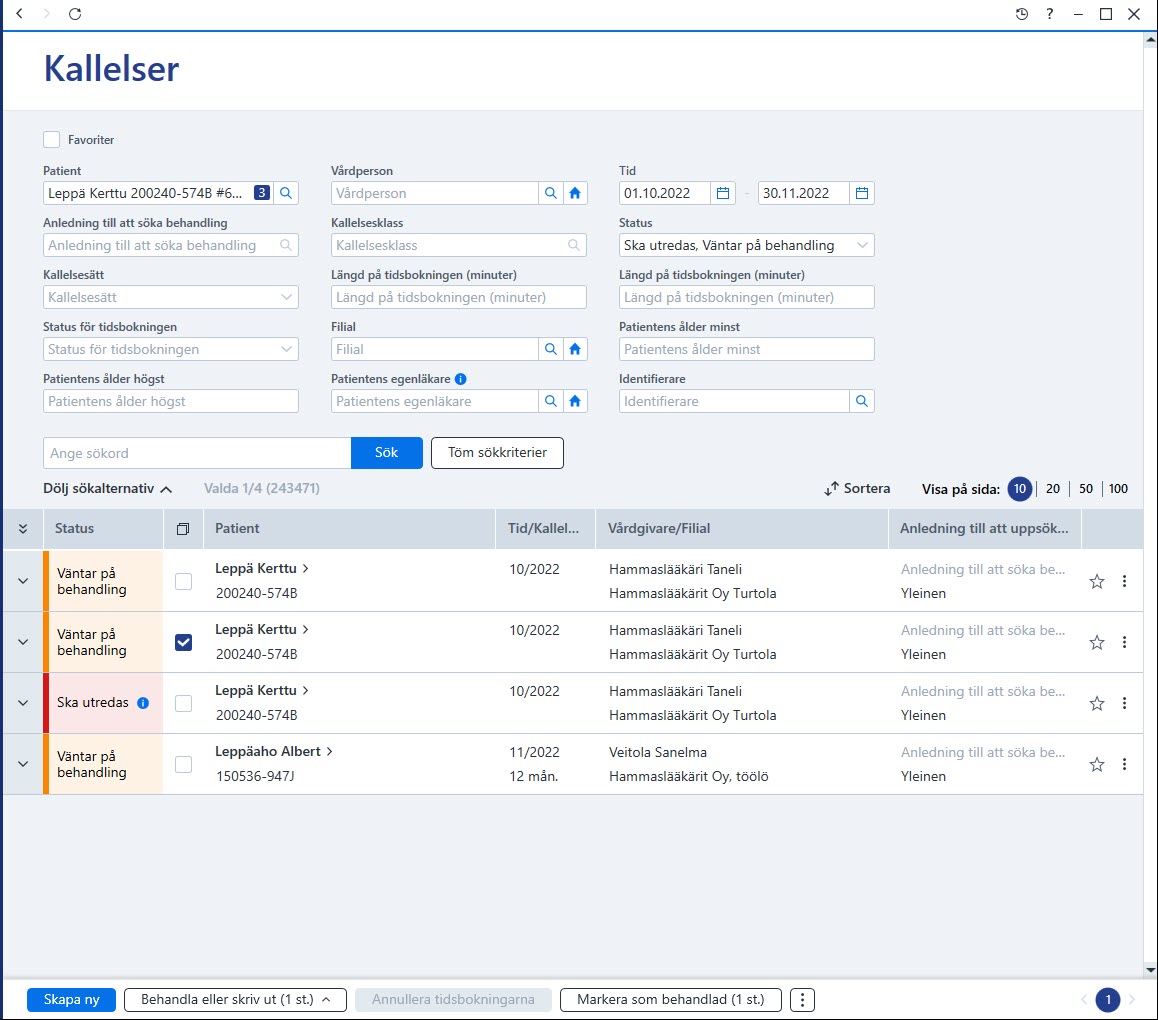The width and height of the screenshot is (1158, 1020).
Task: Uncheck the selected Leppä Kerttu row checkbox
Action: (183, 642)
